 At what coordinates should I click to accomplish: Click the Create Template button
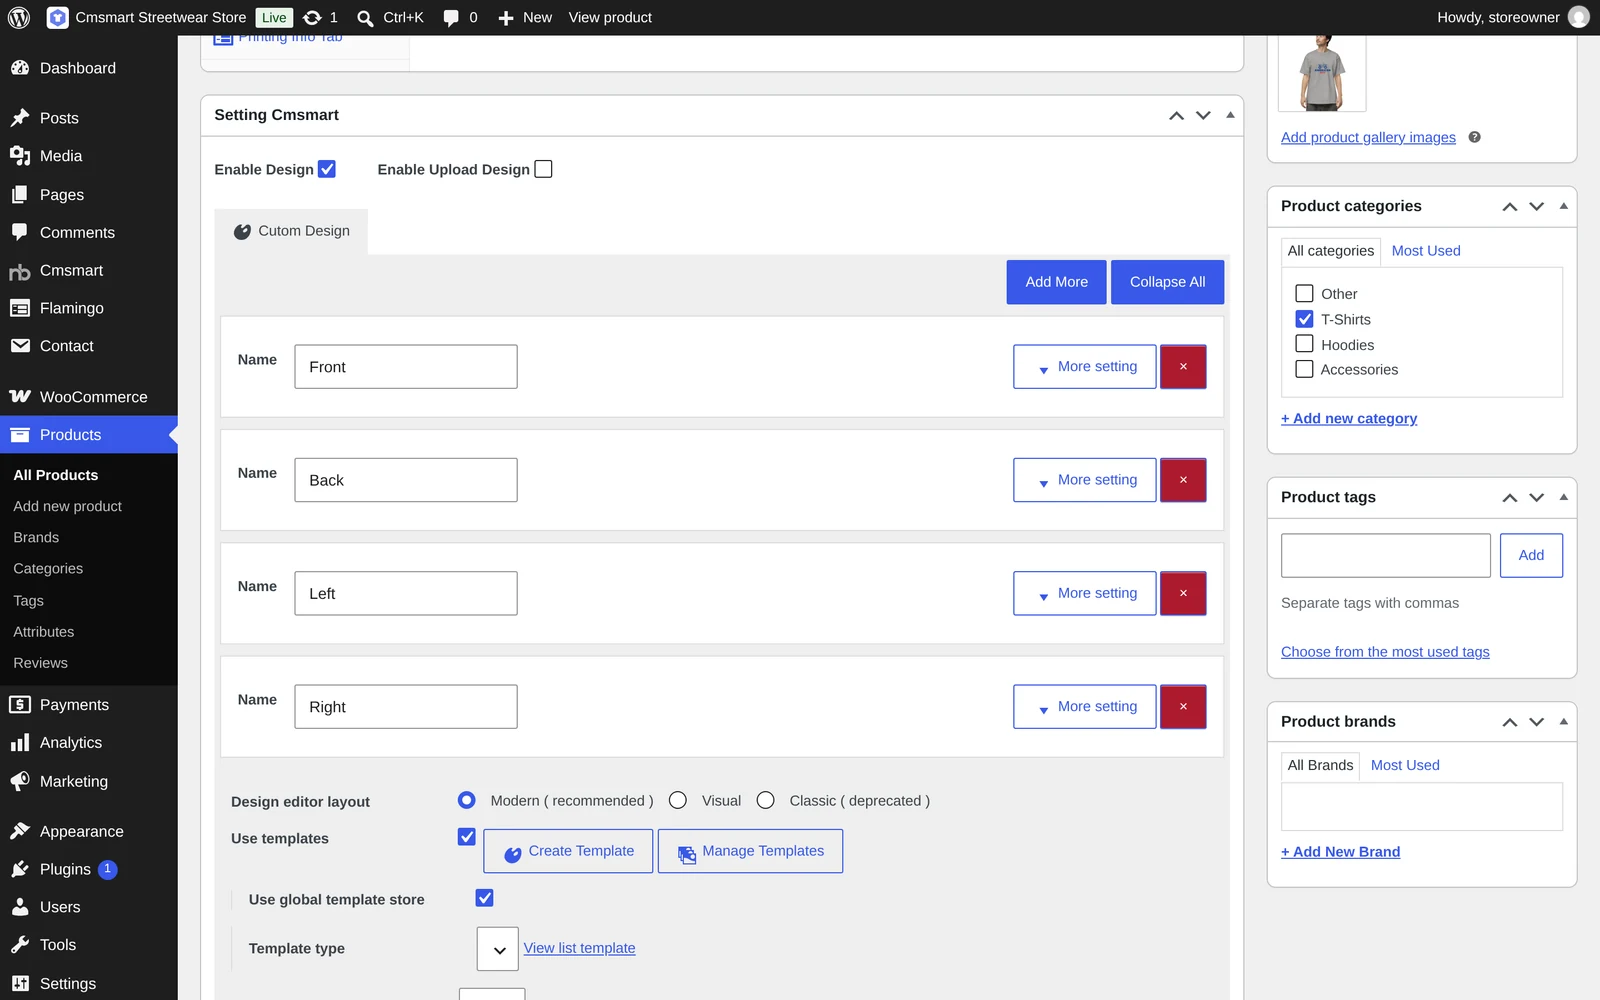click(568, 851)
